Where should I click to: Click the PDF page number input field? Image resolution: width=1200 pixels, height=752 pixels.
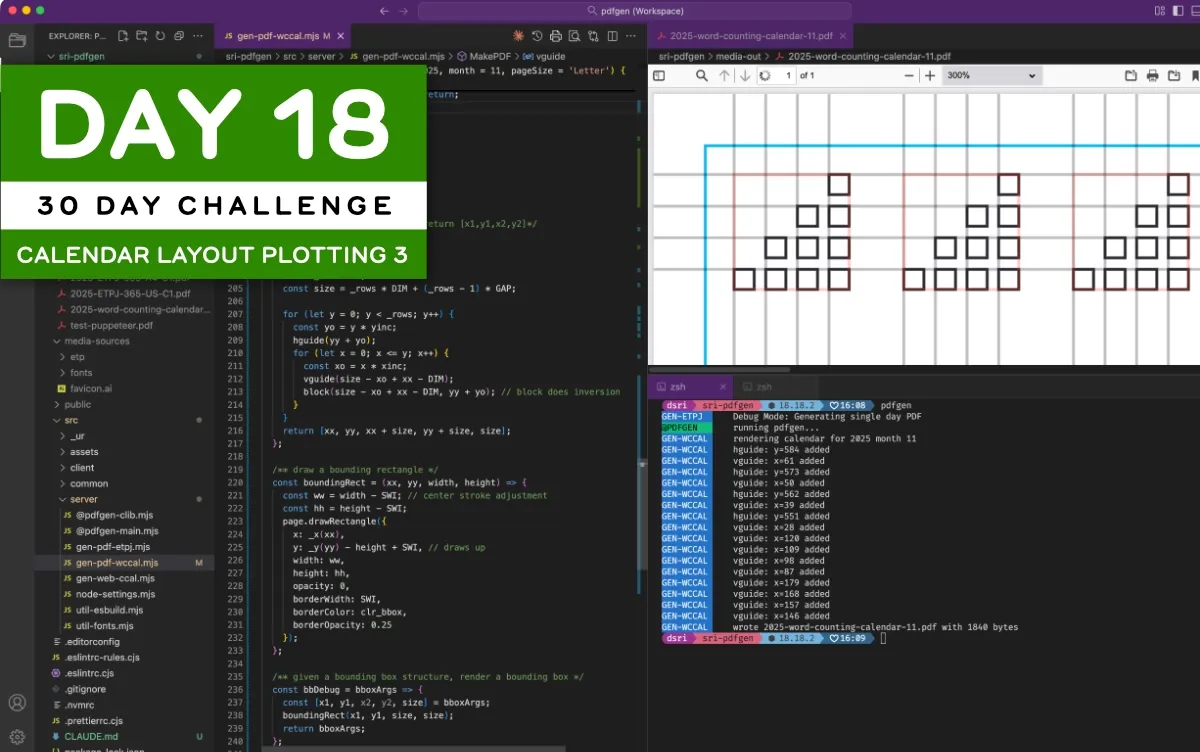(775, 75)
